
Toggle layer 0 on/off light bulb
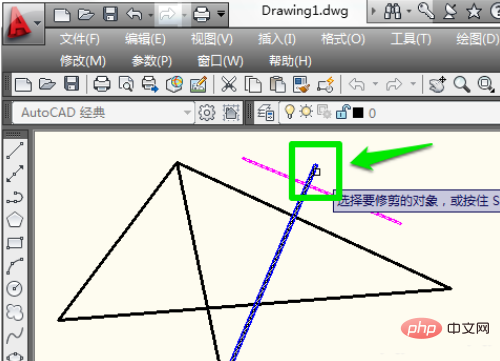289,111
